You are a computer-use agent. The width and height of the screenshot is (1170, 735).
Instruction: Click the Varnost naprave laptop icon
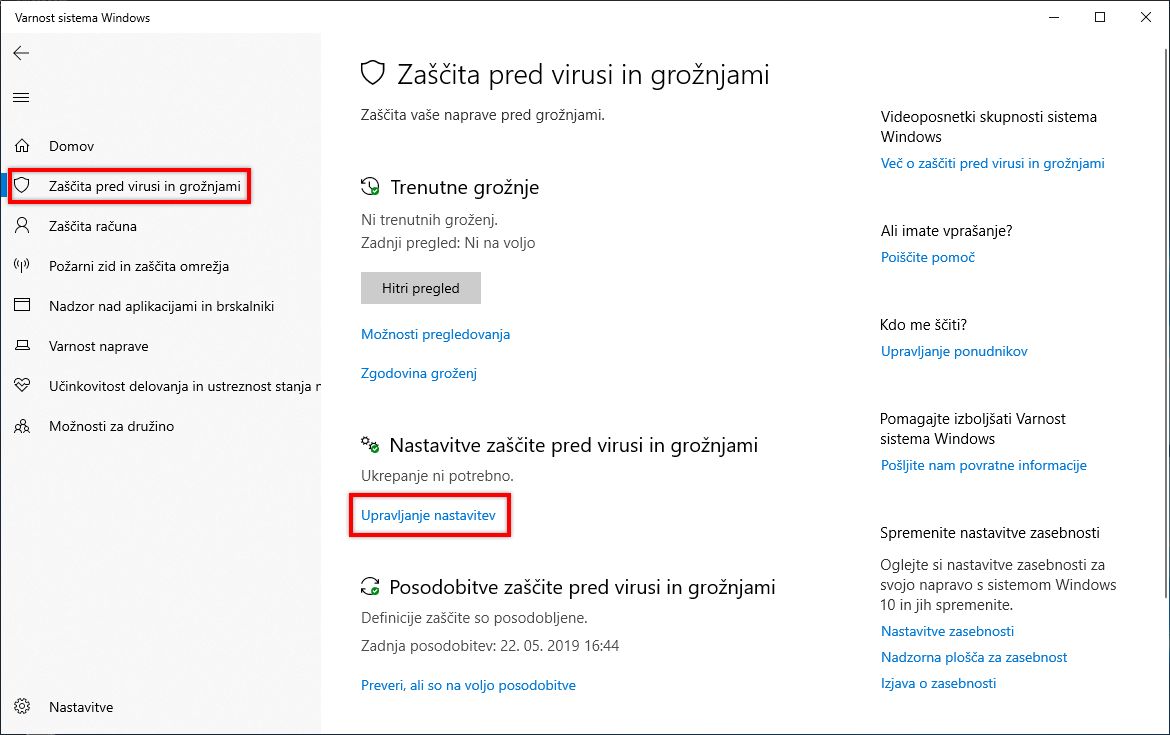(x=23, y=346)
